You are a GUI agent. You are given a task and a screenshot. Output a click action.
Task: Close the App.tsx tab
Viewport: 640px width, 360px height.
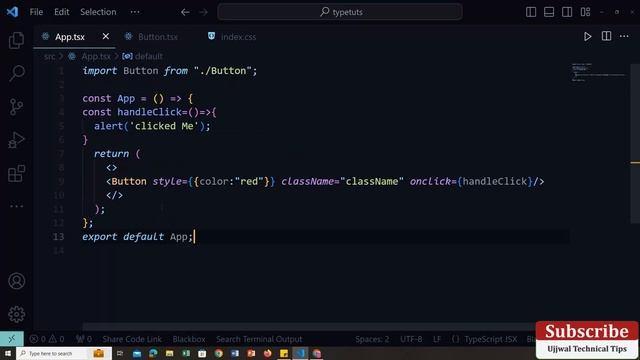(106, 36)
